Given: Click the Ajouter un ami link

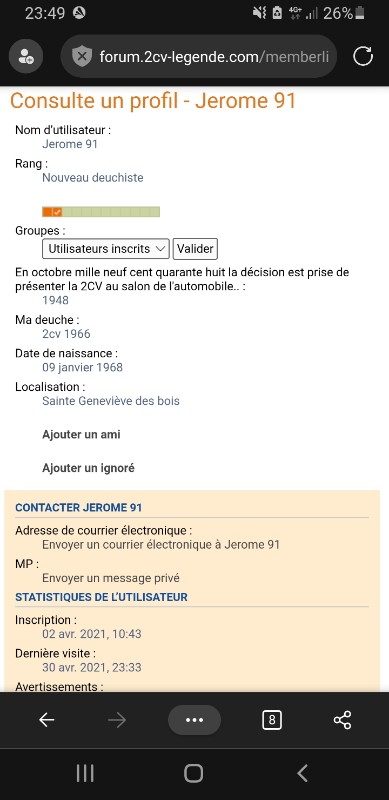Looking at the screenshot, I should coord(81,435).
